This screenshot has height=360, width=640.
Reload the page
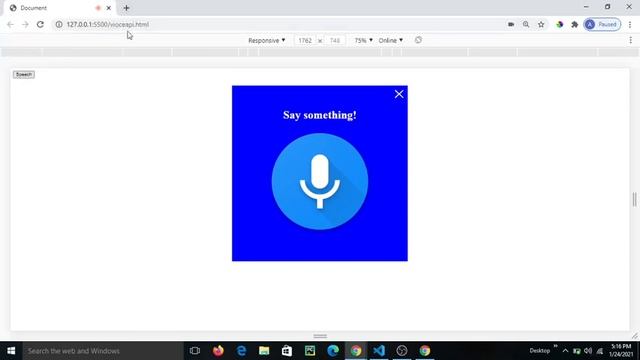(40, 24)
